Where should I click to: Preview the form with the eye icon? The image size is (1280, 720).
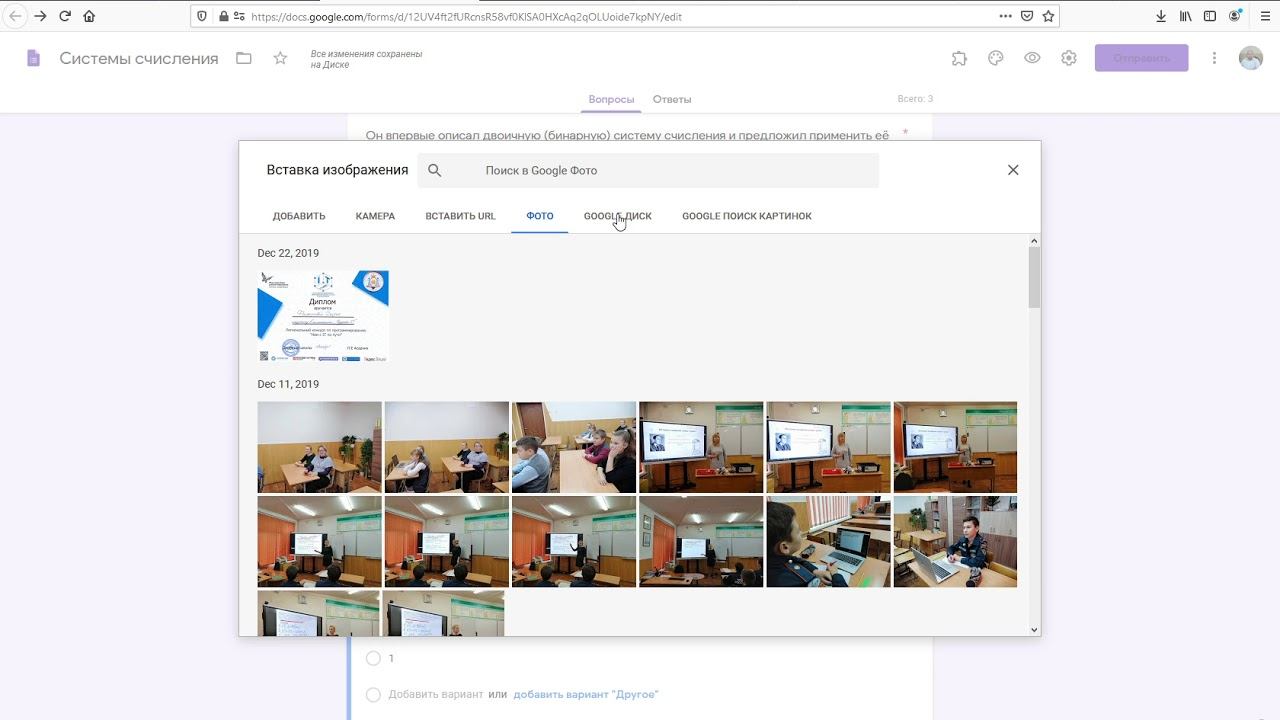[1032, 58]
